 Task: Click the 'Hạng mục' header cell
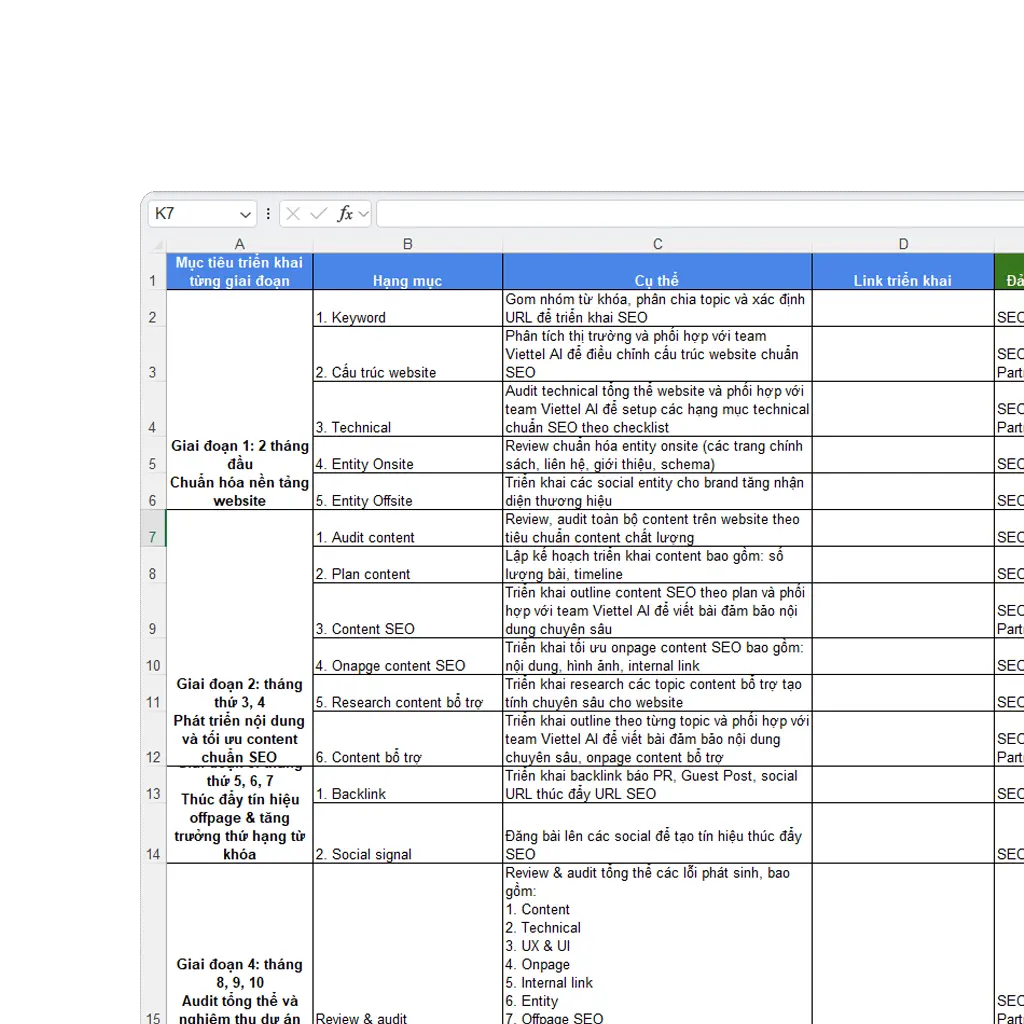coord(408,272)
